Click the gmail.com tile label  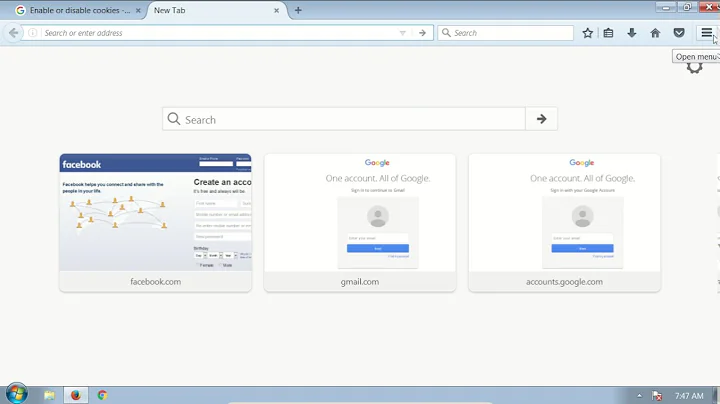click(x=360, y=281)
